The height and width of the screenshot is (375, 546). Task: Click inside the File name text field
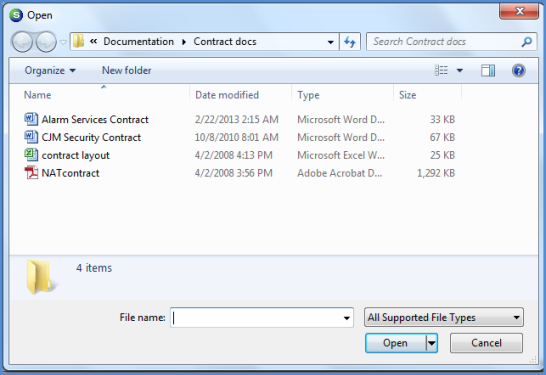click(257, 318)
